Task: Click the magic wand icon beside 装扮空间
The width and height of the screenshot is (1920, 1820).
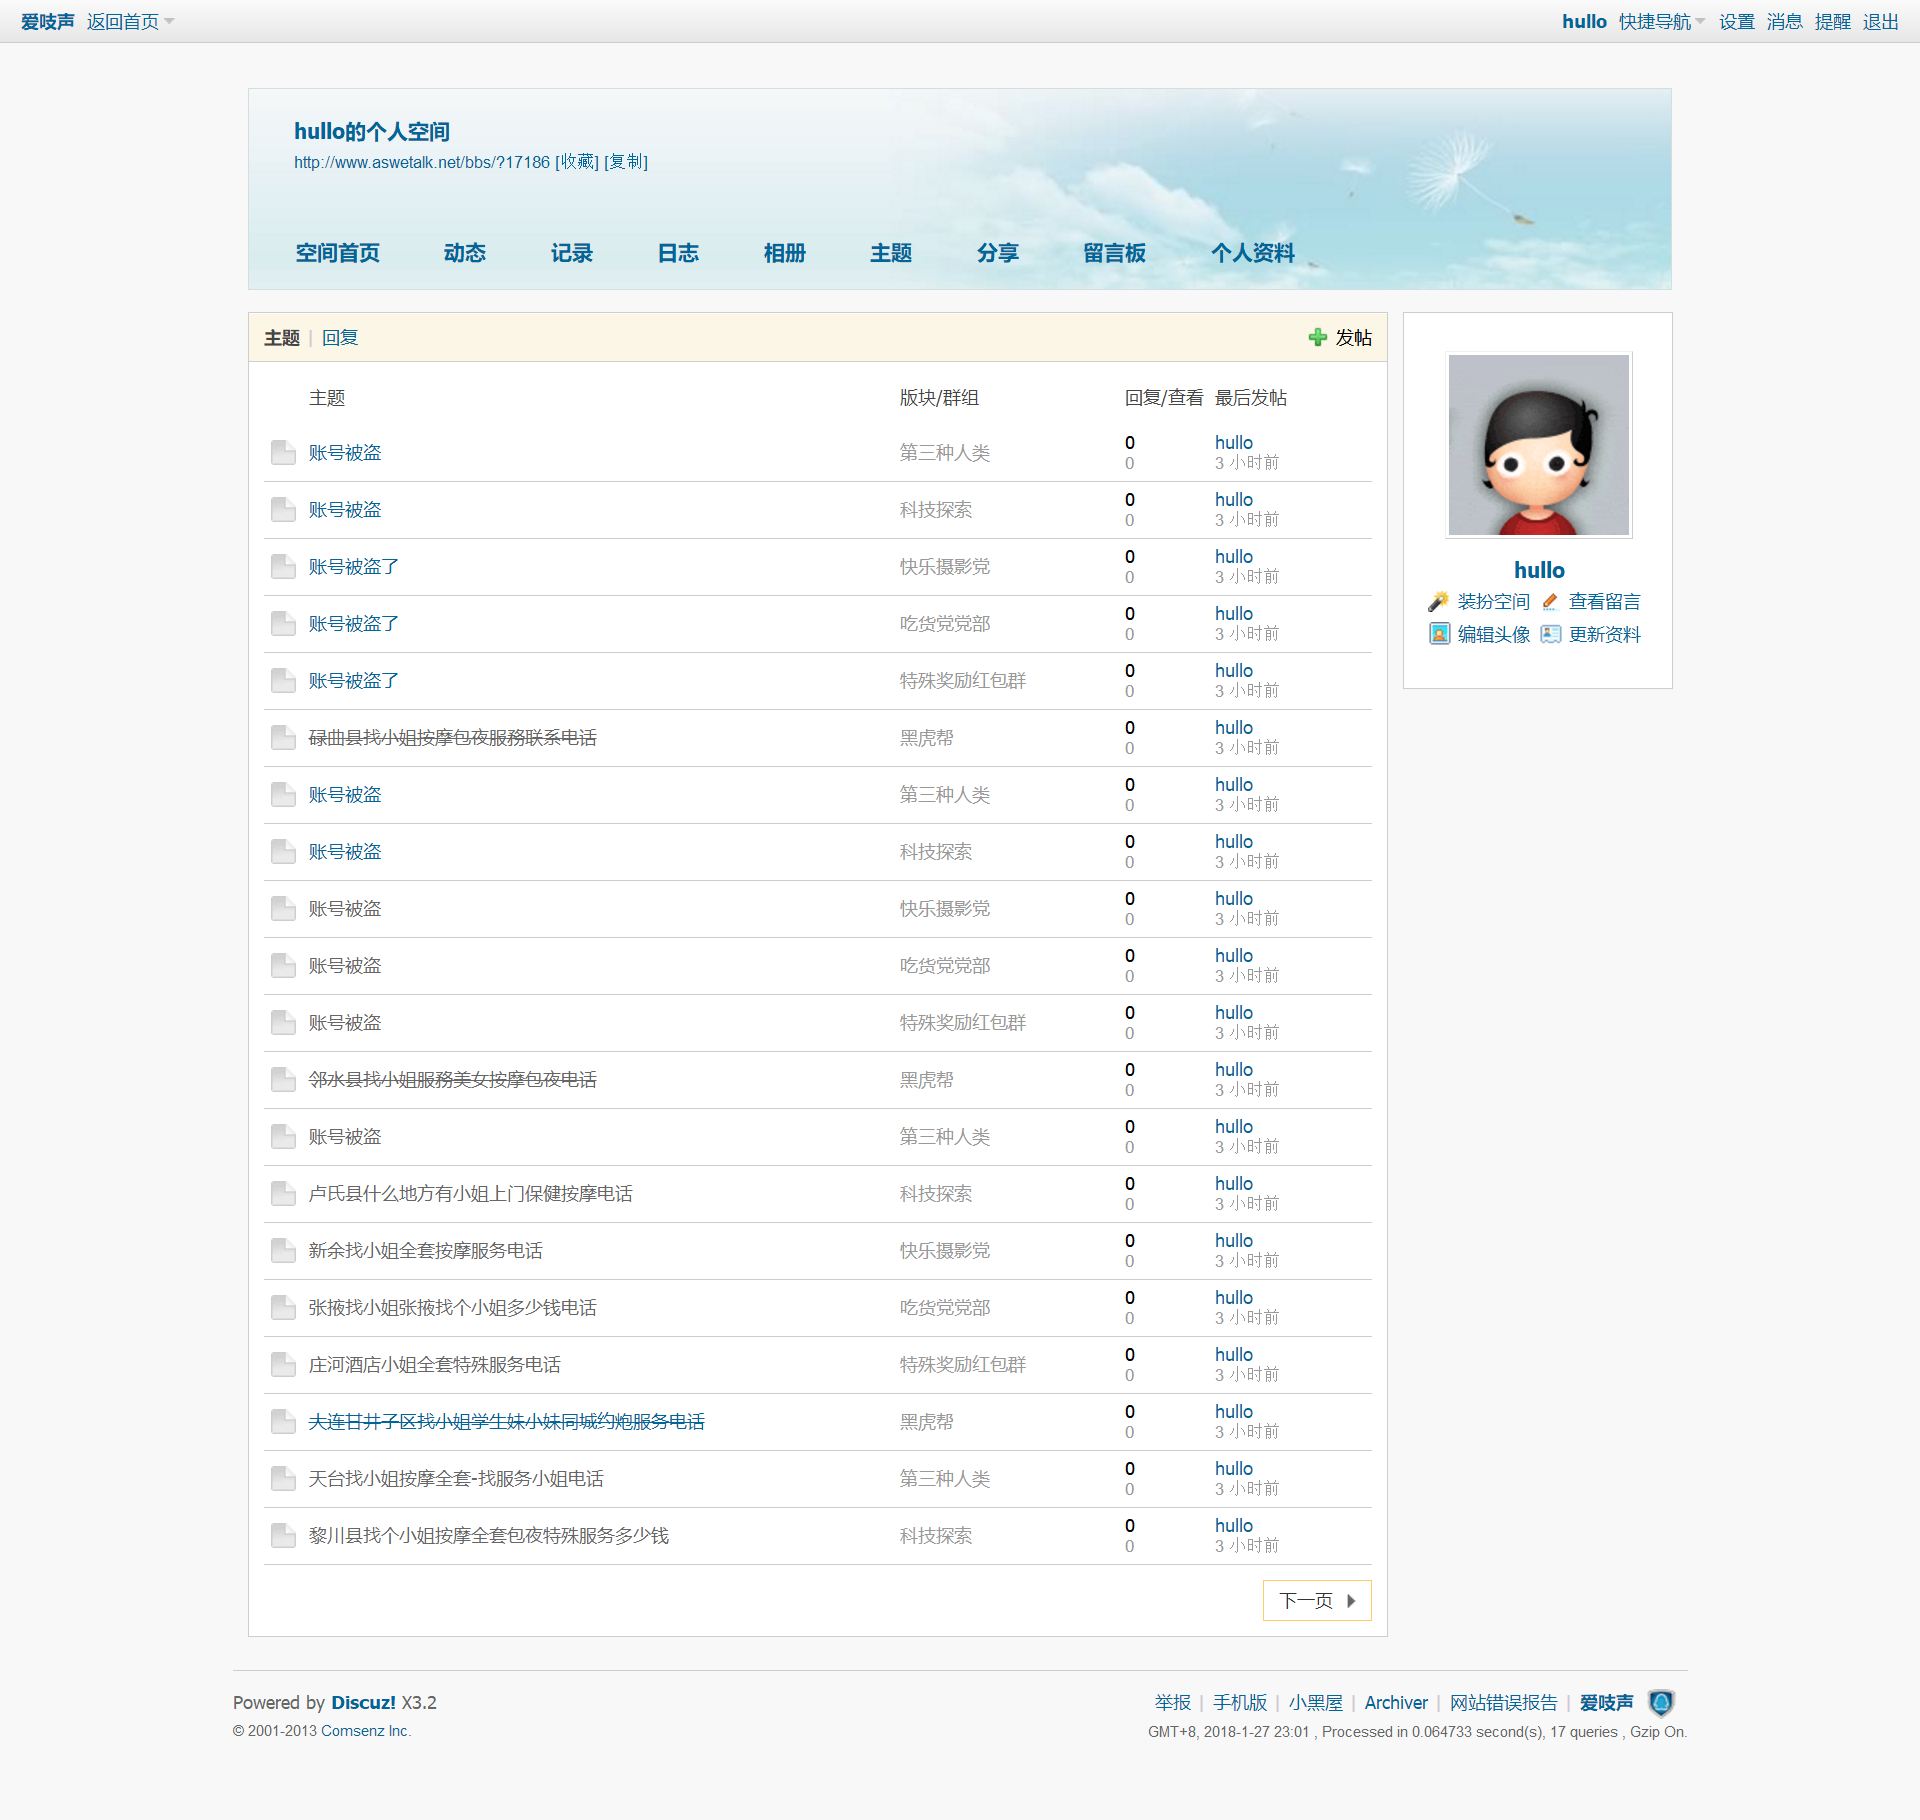Action: click(x=1438, y=601)
